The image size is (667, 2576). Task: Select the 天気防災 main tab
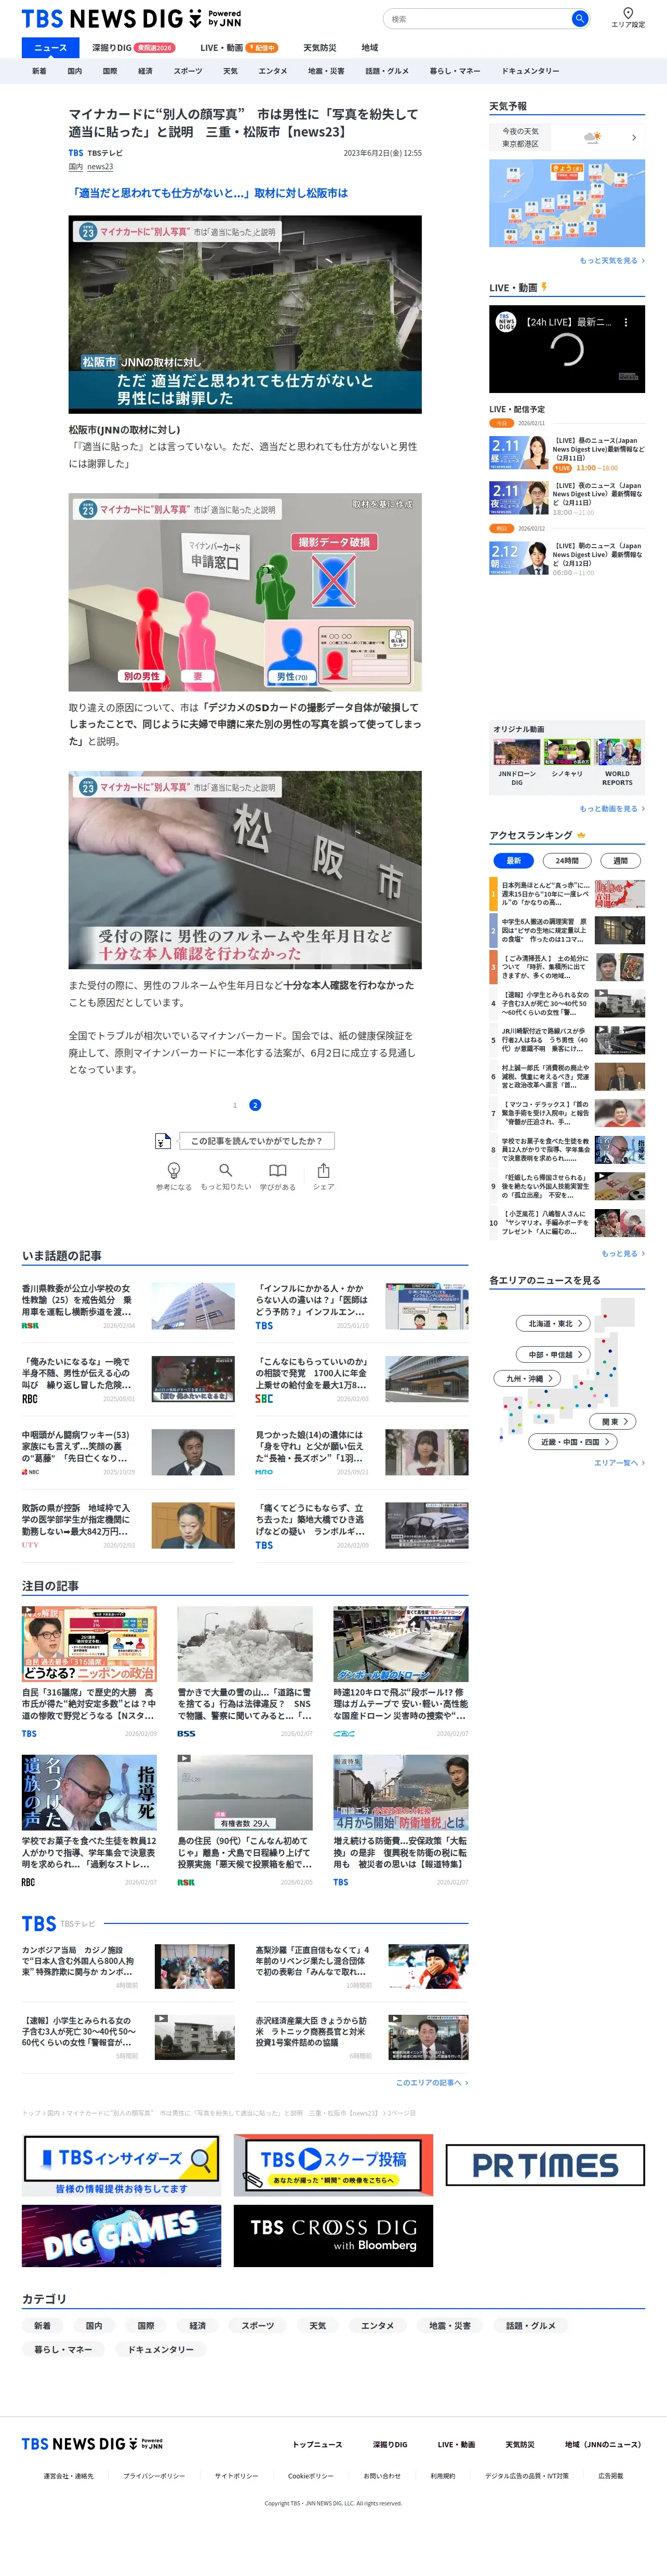(x=320, y=47)
